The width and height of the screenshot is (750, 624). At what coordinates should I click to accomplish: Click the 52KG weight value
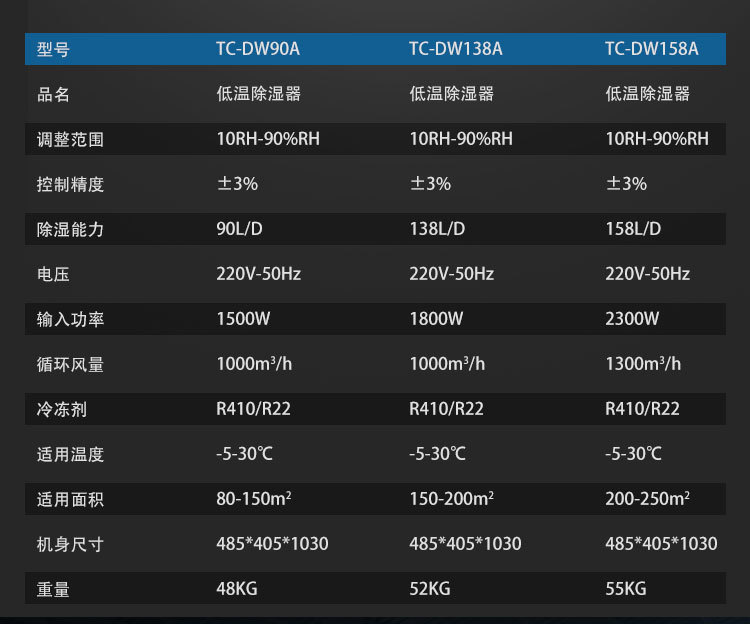430,589
